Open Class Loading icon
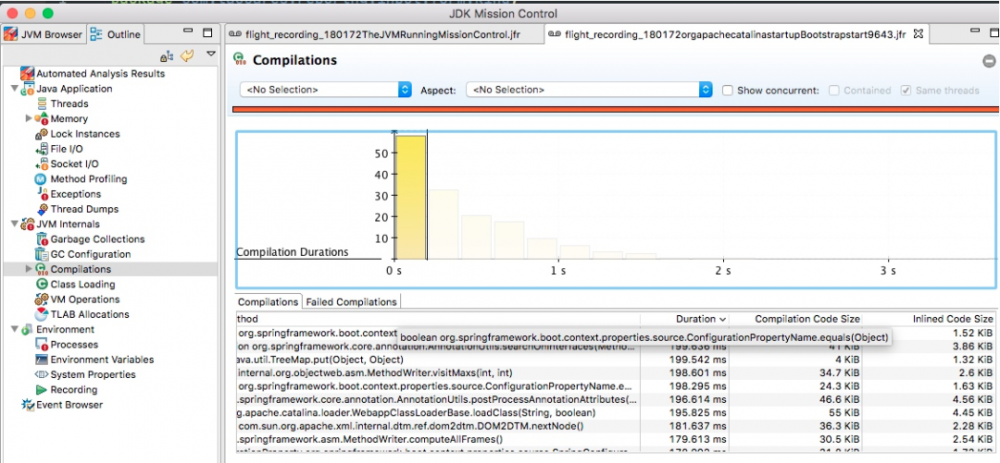 pyautogui.click(x=42, y=284)
